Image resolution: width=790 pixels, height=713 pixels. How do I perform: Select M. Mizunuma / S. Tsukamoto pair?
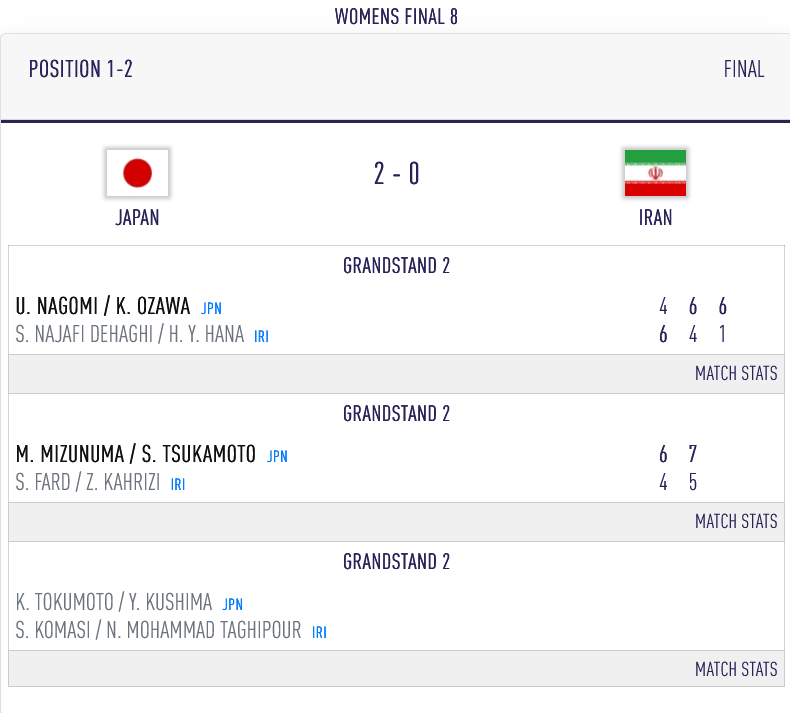[x=136, y=454]
